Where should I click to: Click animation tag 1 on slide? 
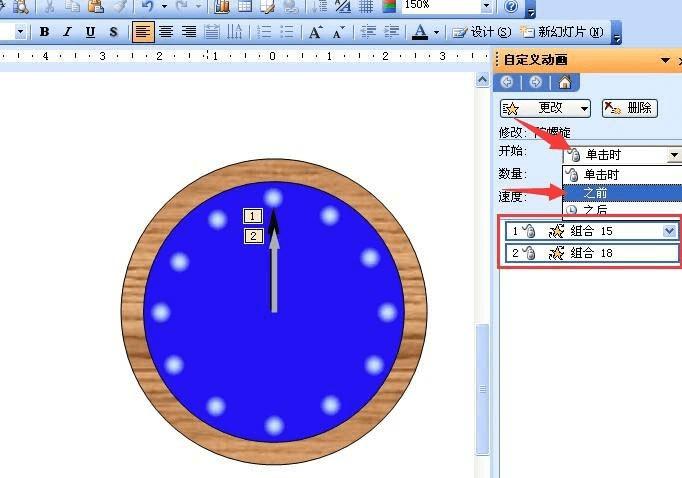253,216
